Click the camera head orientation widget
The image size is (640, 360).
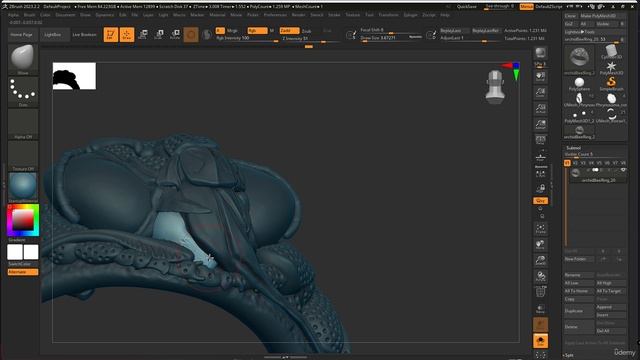pos(495,87)
